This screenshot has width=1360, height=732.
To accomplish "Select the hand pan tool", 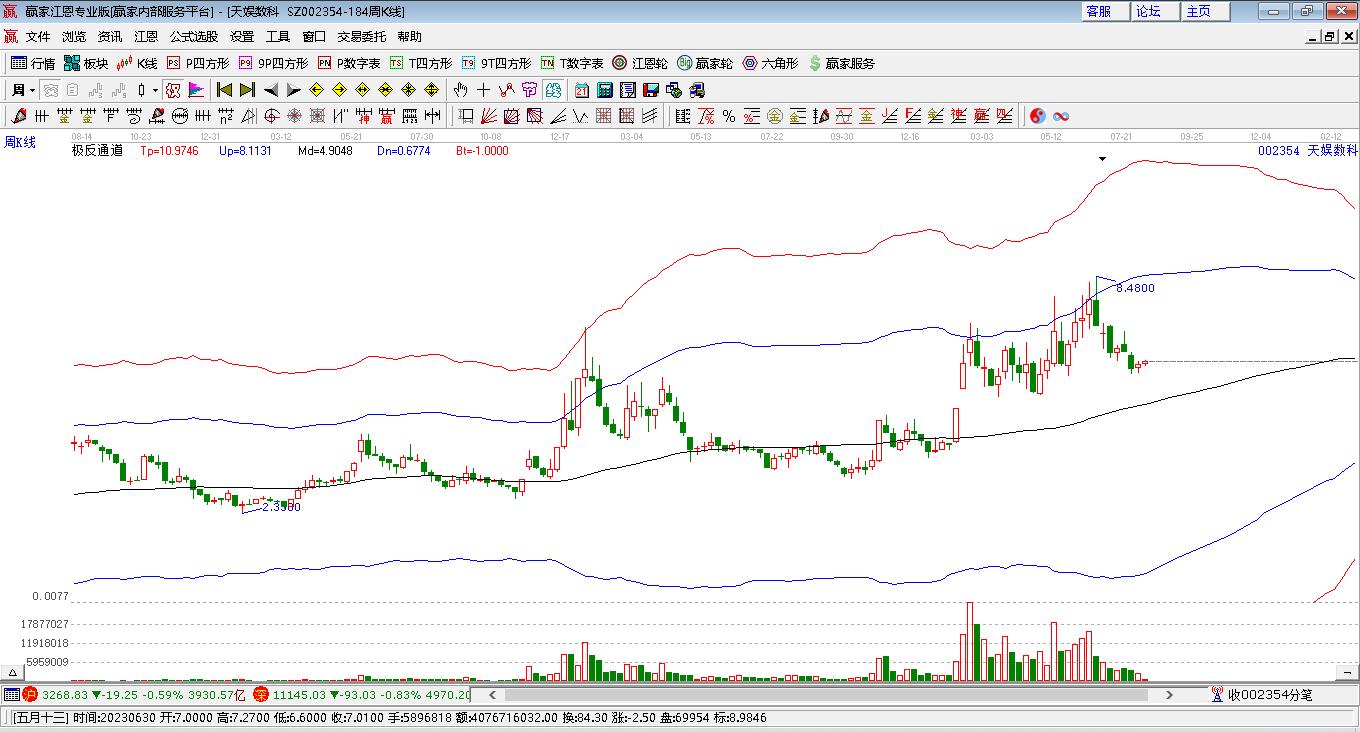I will [461, 90].
